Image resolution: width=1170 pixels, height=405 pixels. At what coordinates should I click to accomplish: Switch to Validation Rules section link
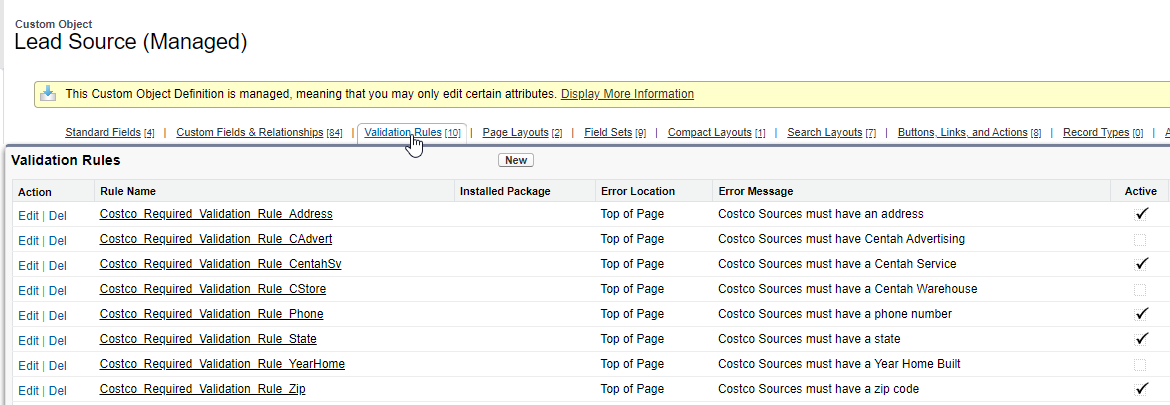403,133
